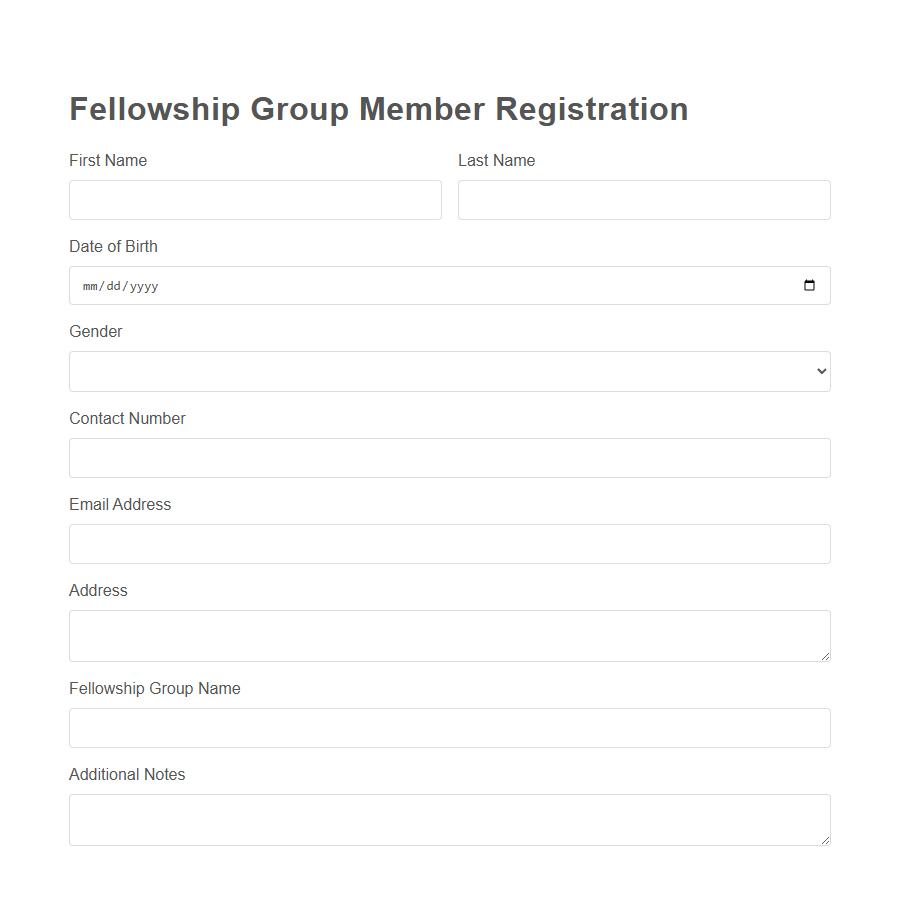Click the Additional Notes resize grip
This screenshot has width=900, height=910.
click(x=826, y=841)
